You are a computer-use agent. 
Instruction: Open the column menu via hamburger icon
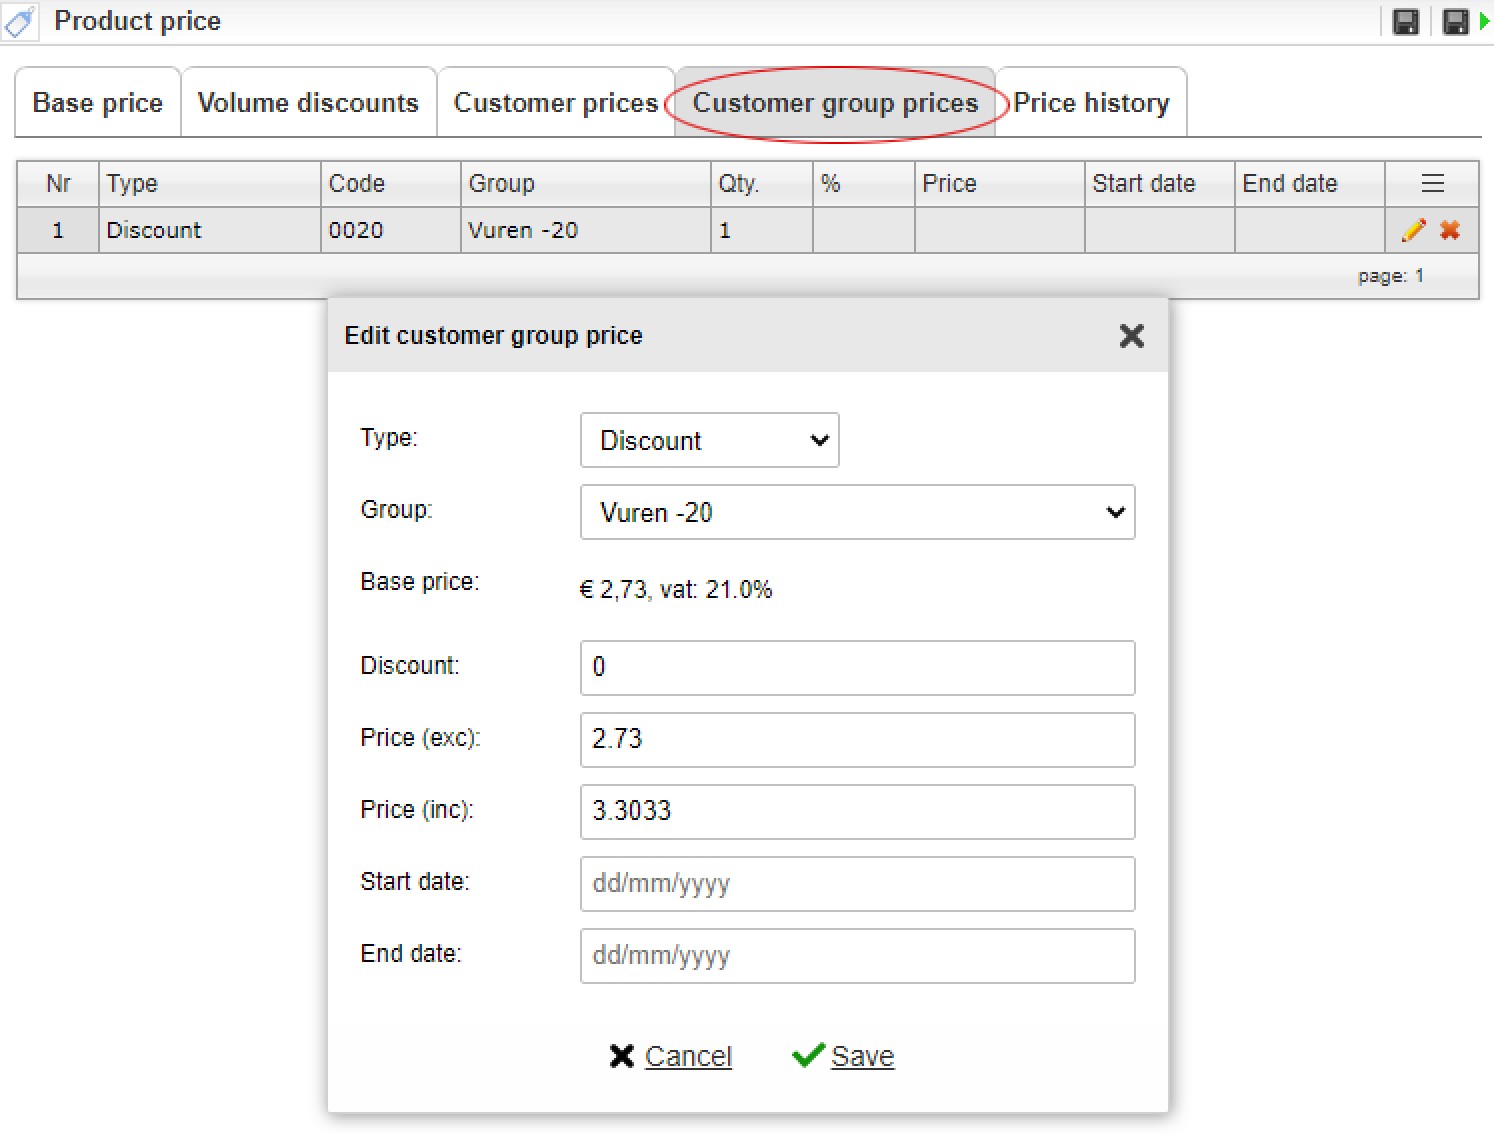pyautogui.click(x=1431, y=183)
